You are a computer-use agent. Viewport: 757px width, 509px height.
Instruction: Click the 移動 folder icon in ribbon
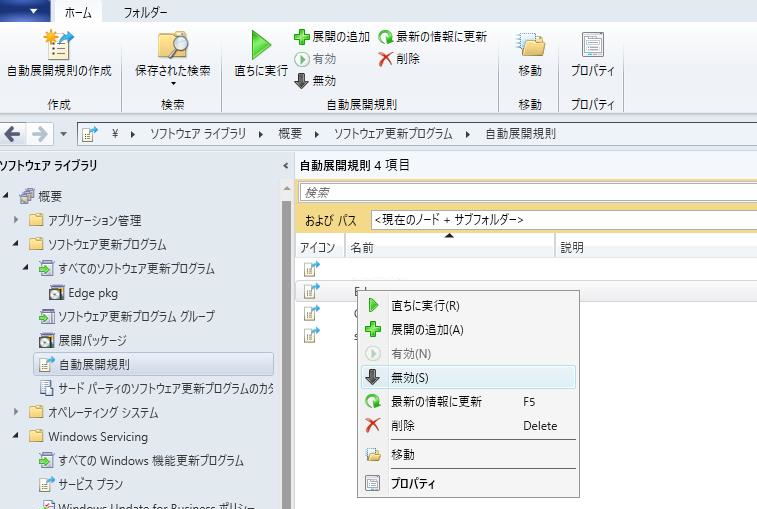[x=530, y=47]
